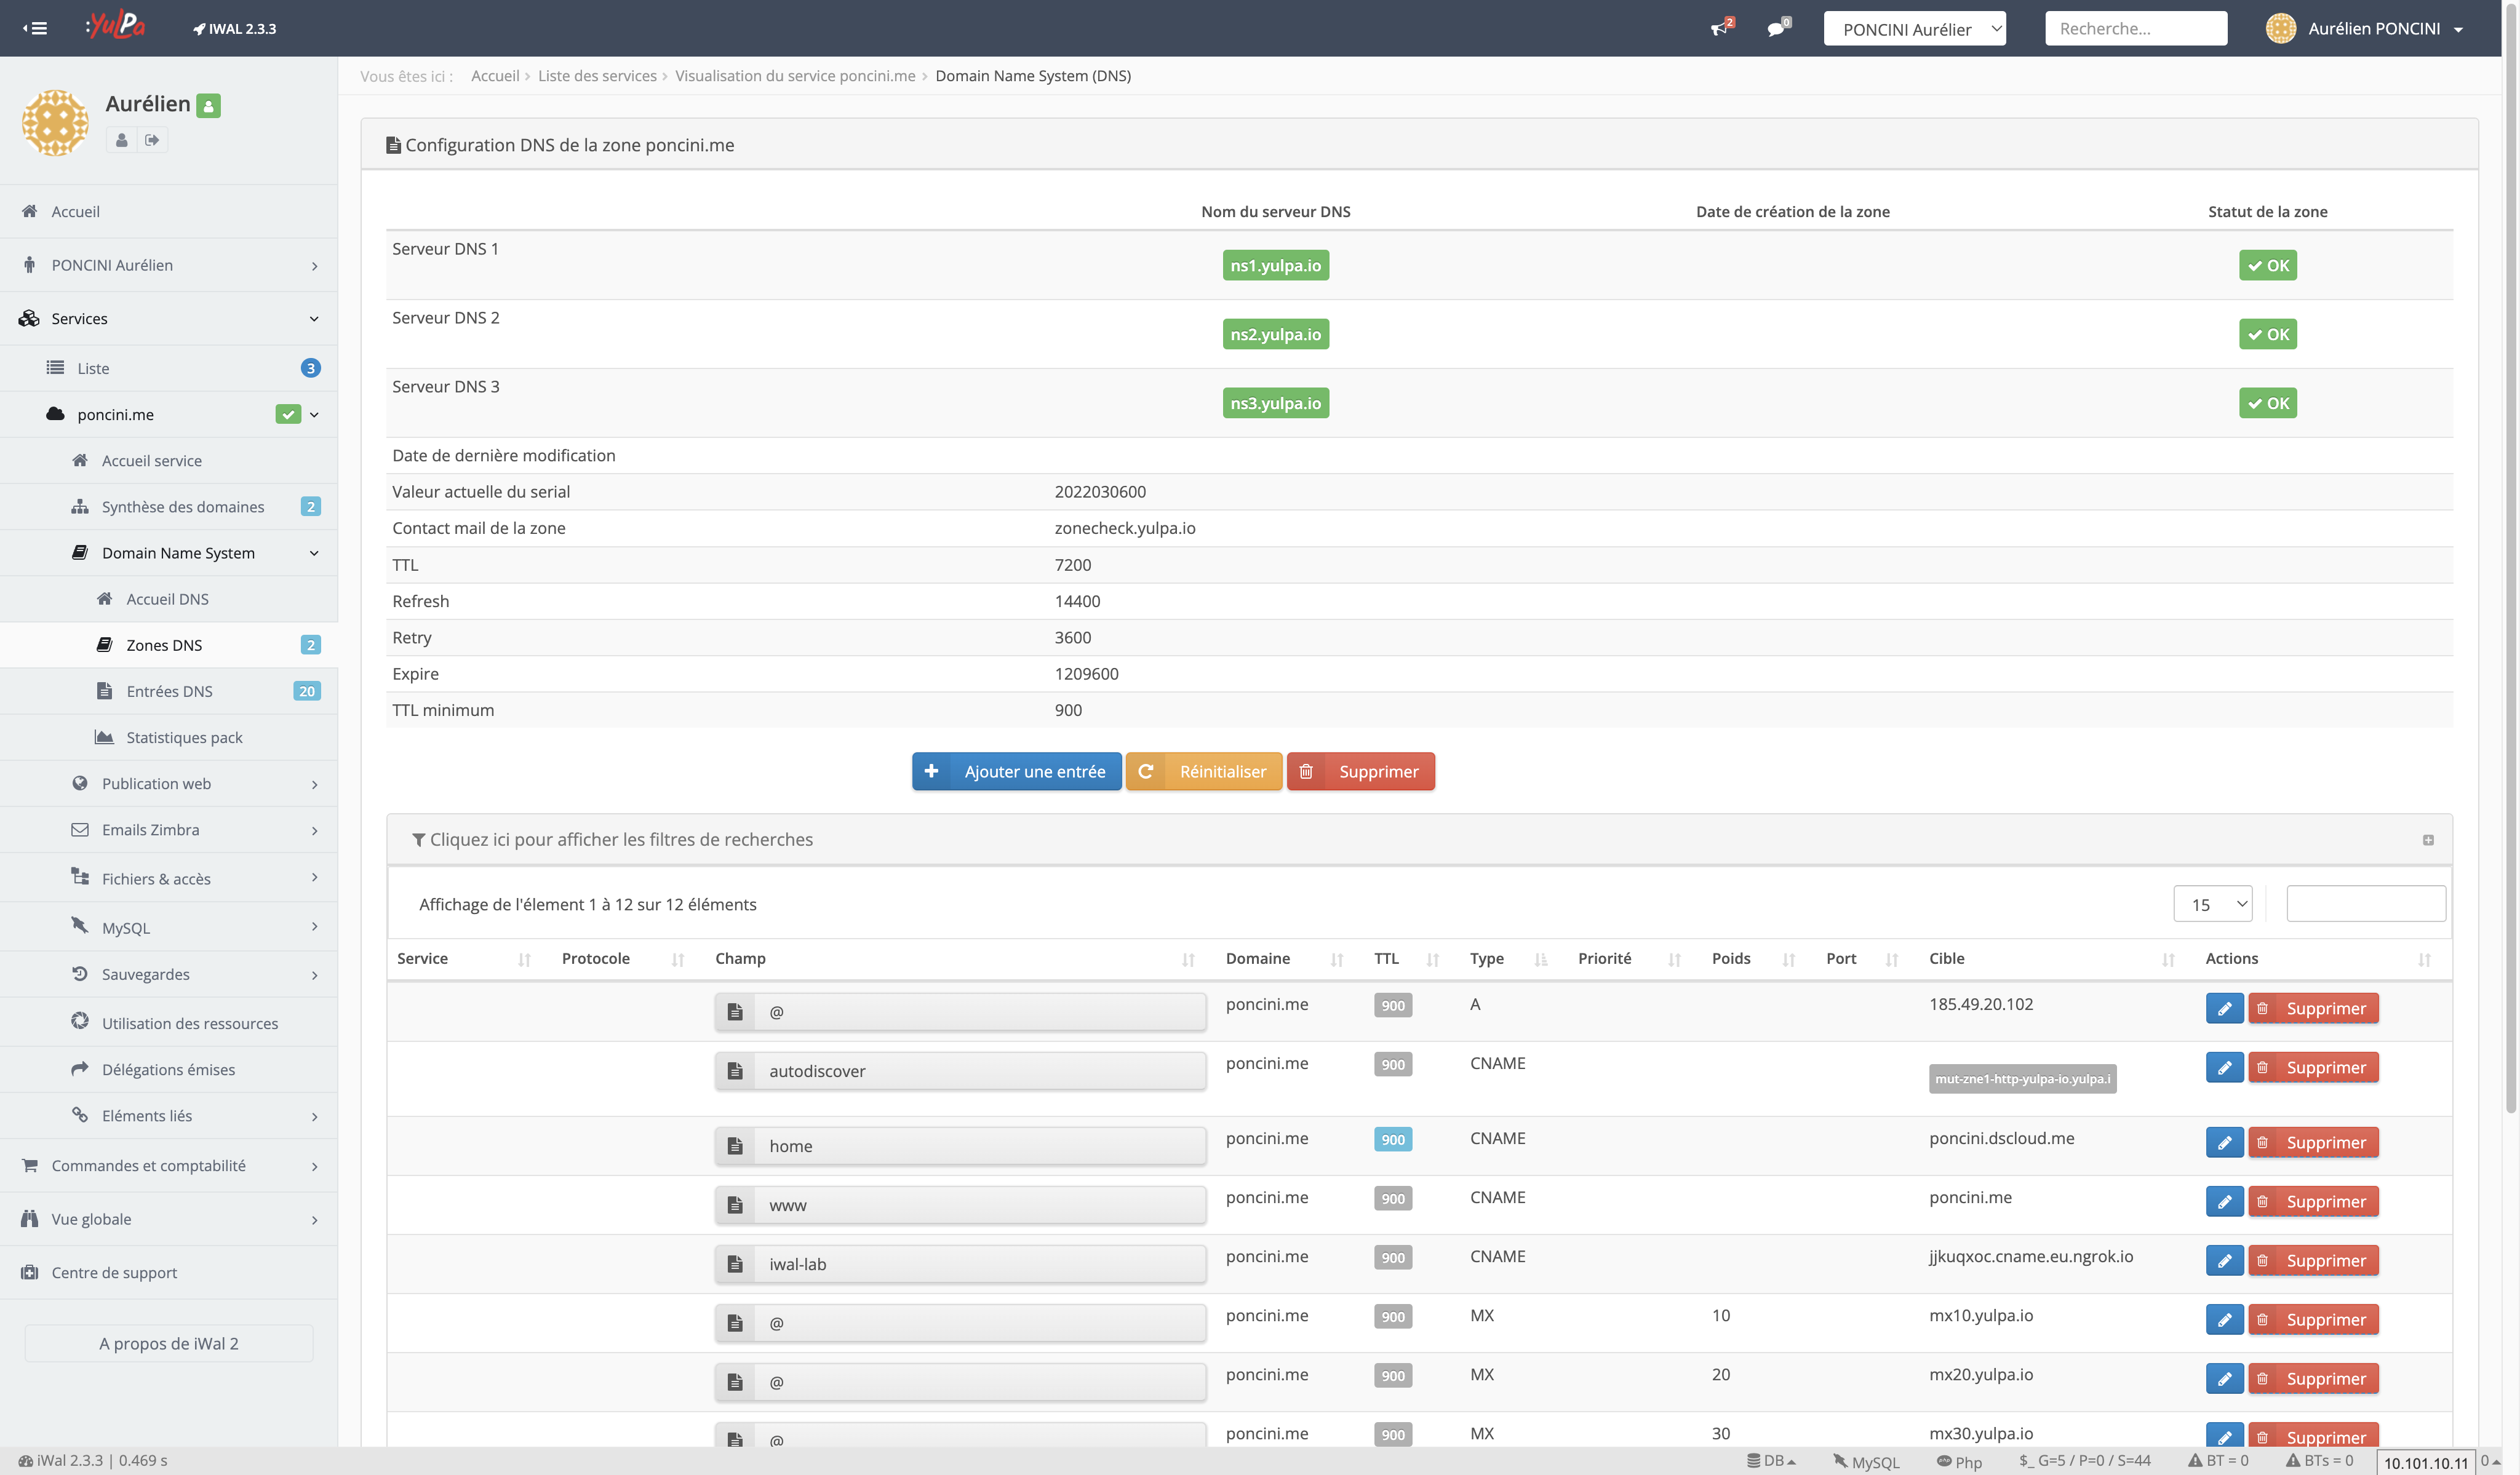Open the MySQL status bar item

(1866, 1461)
